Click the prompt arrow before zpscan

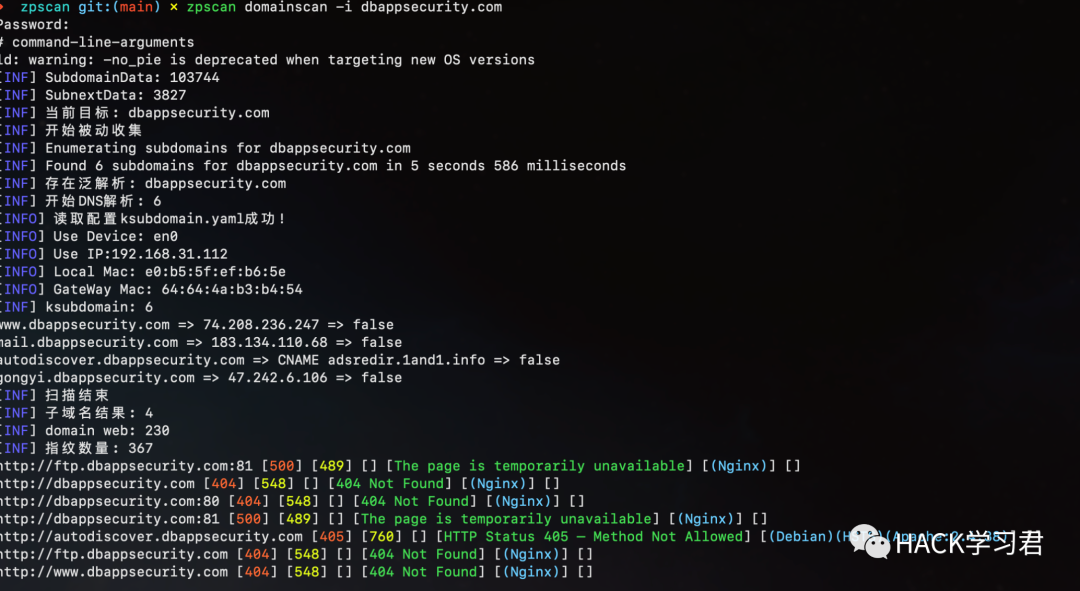[x=2, y=7]
